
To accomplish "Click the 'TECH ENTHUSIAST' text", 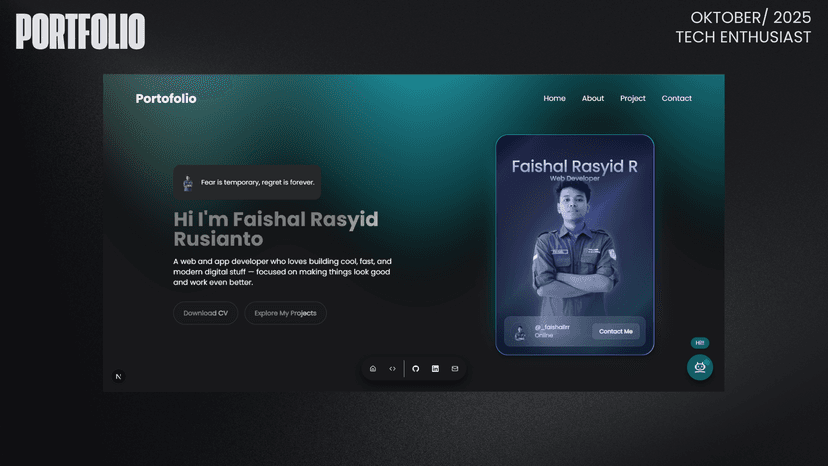I will 743,37.
